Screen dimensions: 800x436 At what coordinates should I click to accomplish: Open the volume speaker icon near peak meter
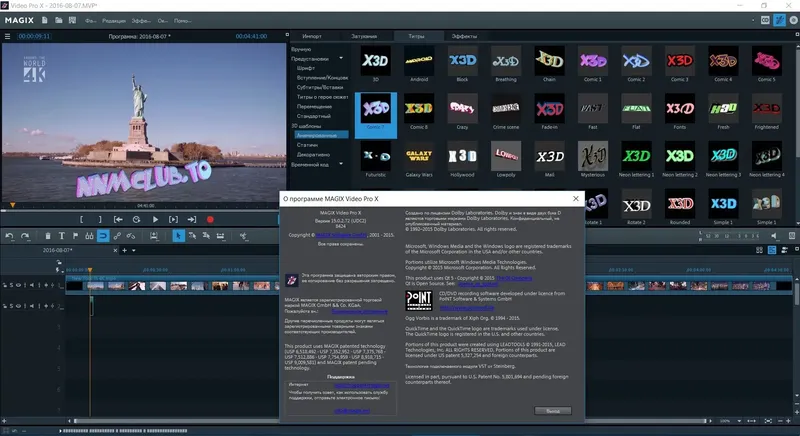774,236
